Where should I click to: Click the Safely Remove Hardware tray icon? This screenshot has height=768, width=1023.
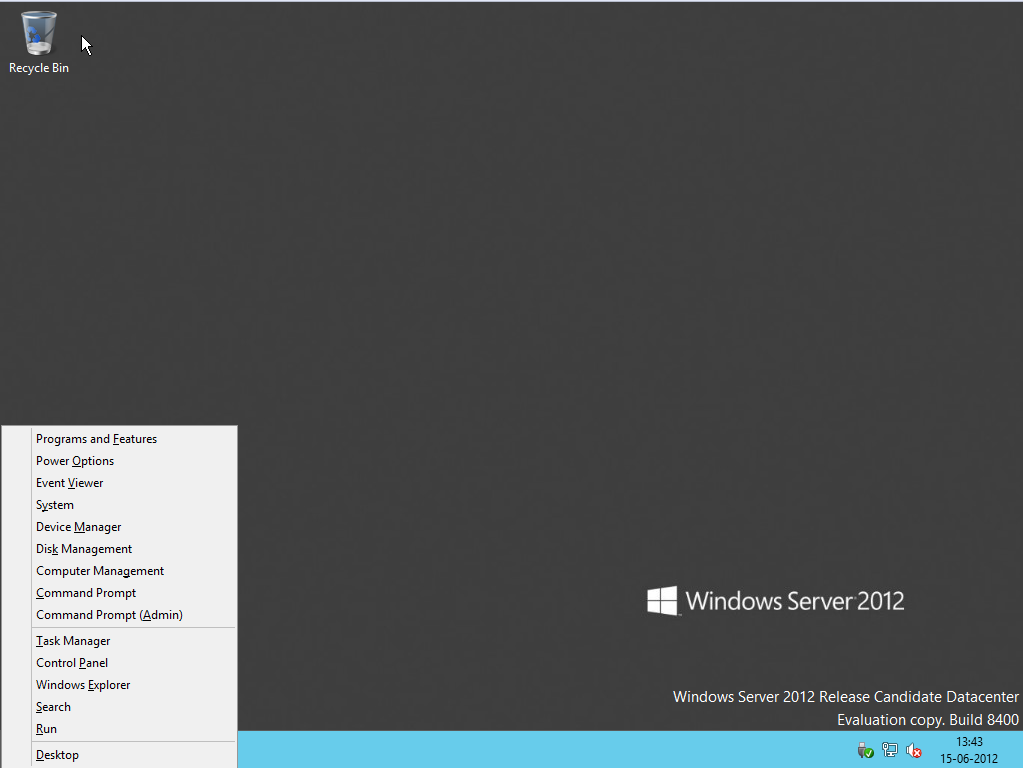point(866,750)
